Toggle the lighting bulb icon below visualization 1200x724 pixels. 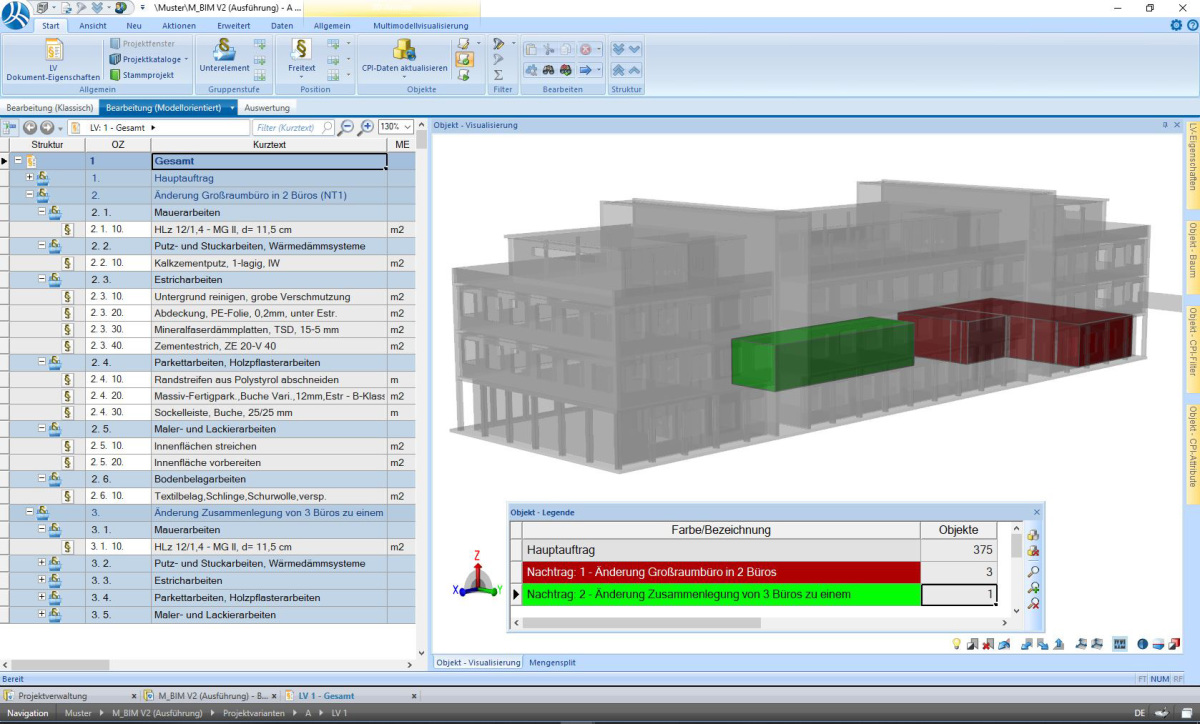pyautogui.click(x=956, y=644)
